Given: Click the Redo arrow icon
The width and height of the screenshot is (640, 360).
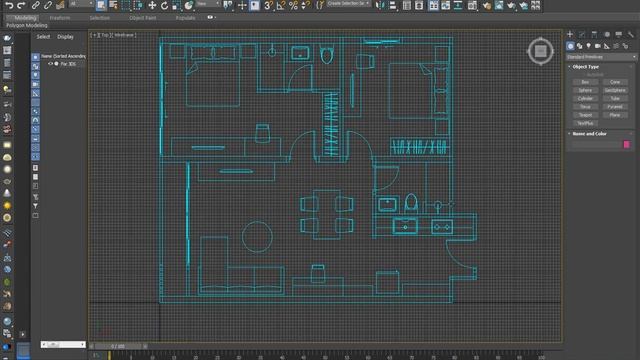Looking at the screenshot, I should click(x=22, y=5).
